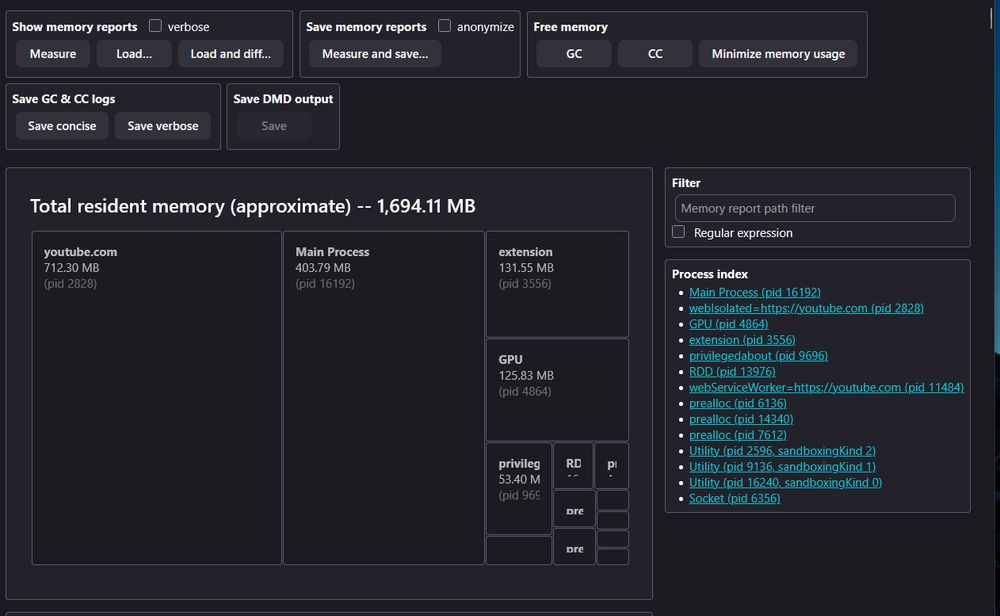Save concise GC & CC logs
Screen dimensions: 1000x616
pos(62,126)
